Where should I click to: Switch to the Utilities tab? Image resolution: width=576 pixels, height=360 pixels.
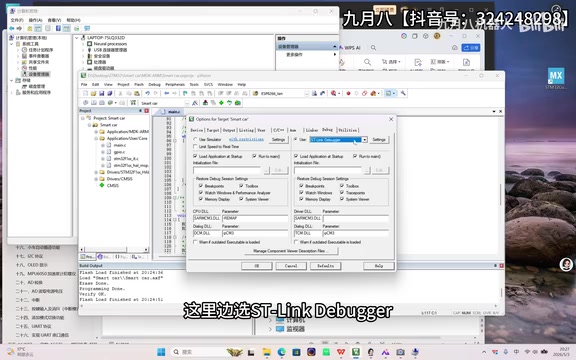348,130
